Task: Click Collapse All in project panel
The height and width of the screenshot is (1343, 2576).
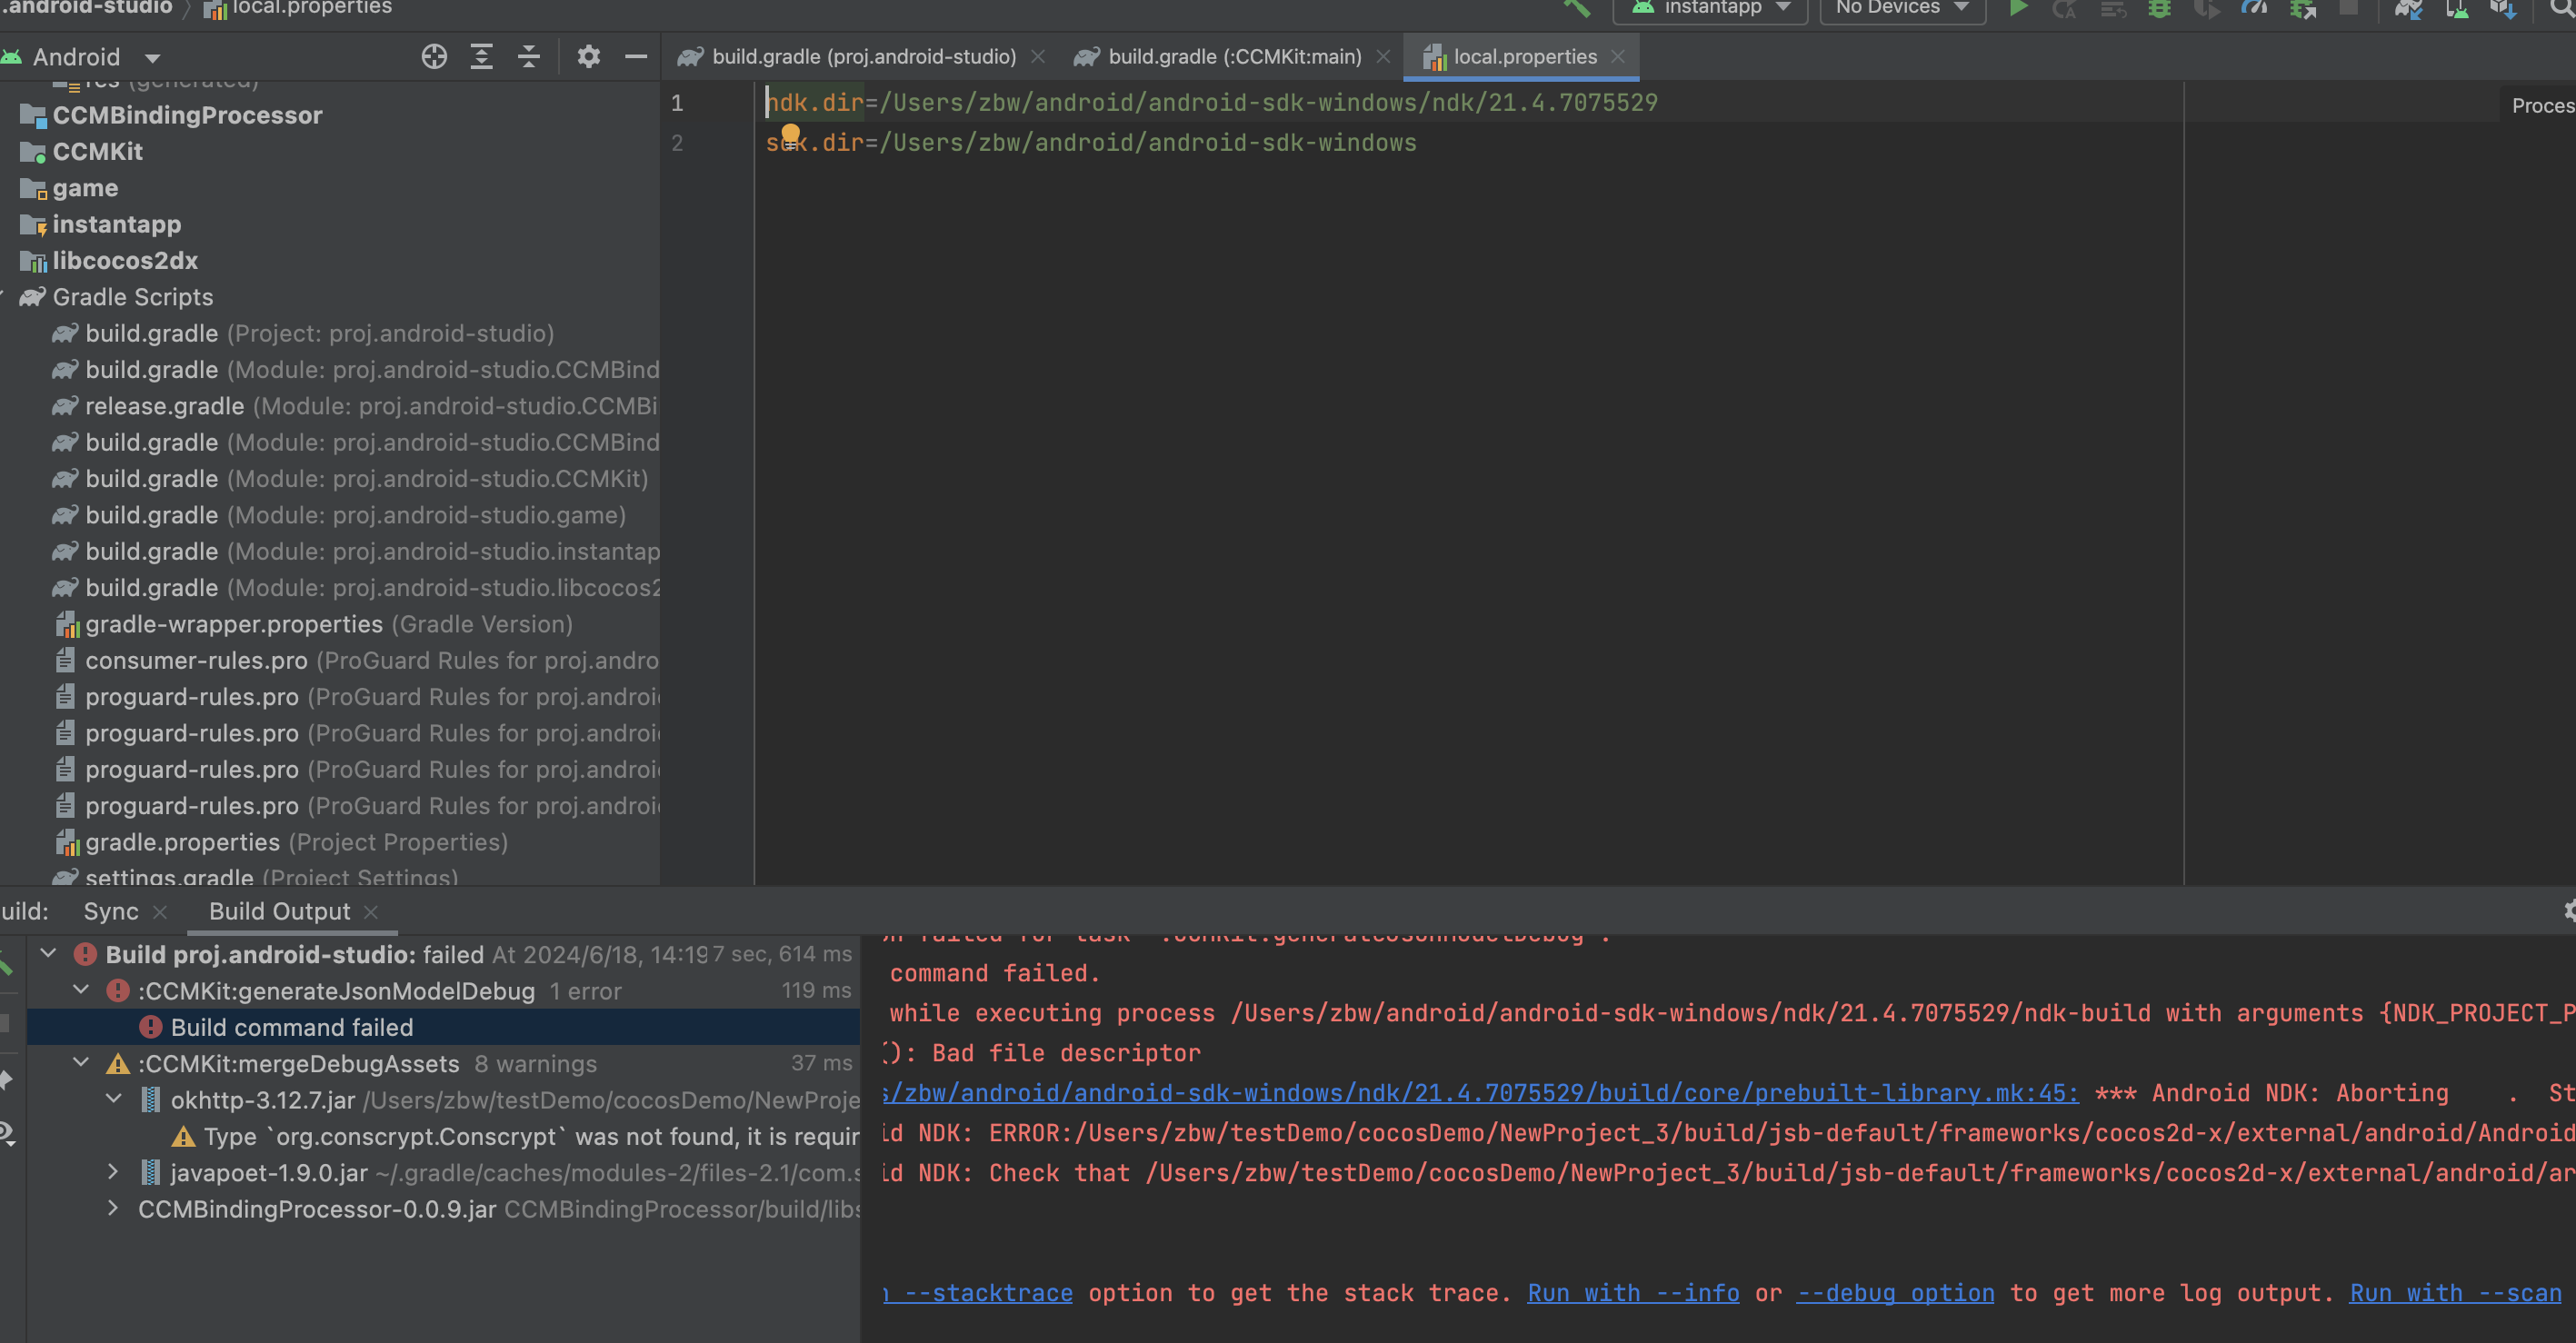Action: (x=529, y=57)
